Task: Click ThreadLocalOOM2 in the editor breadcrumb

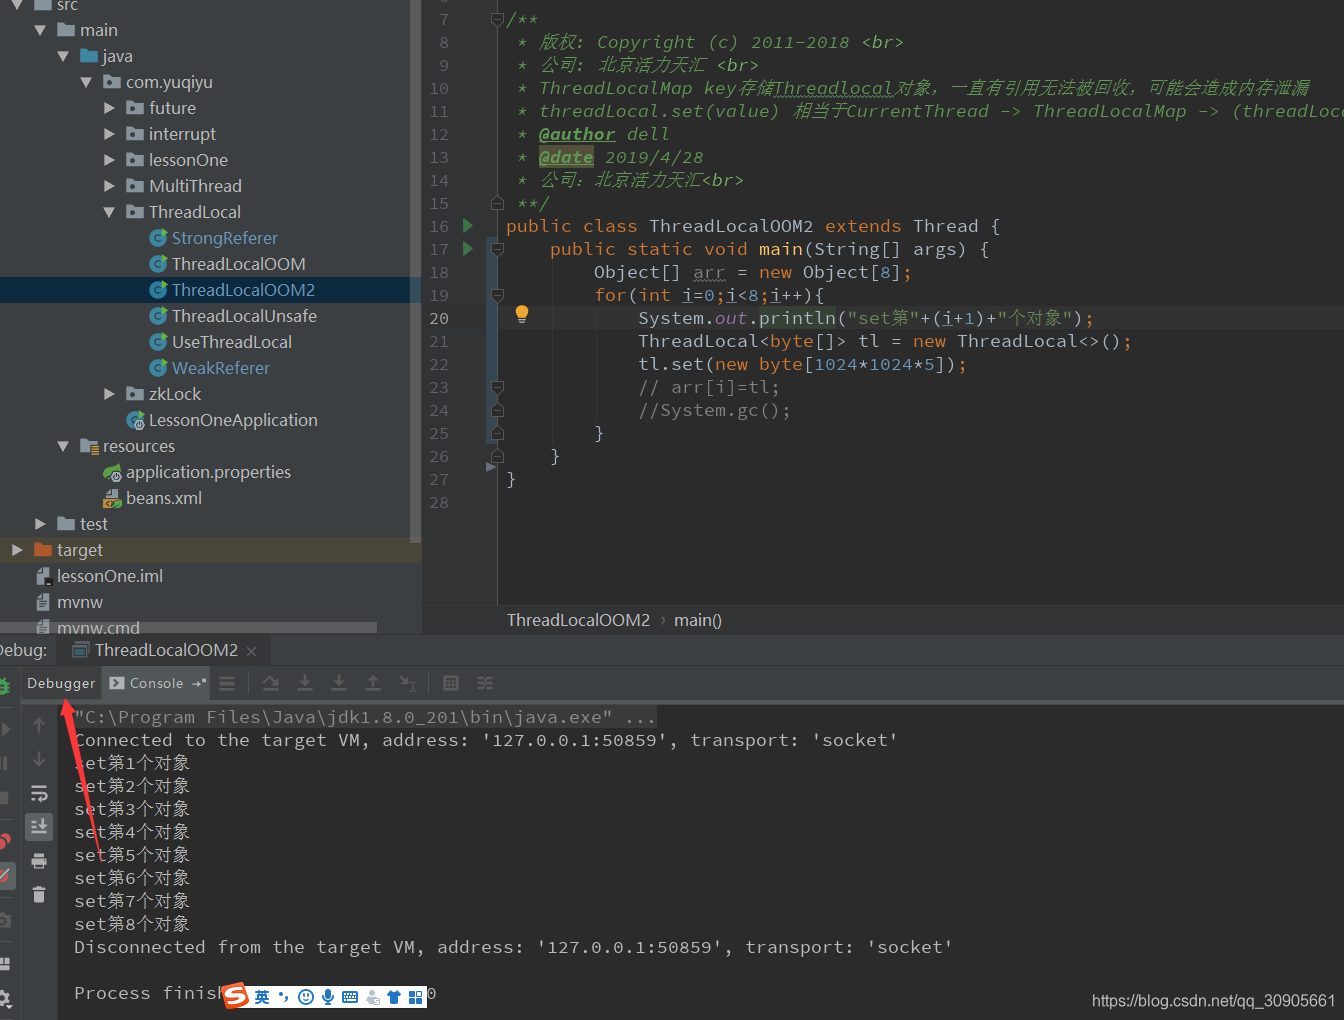Action: pos(578,620)
